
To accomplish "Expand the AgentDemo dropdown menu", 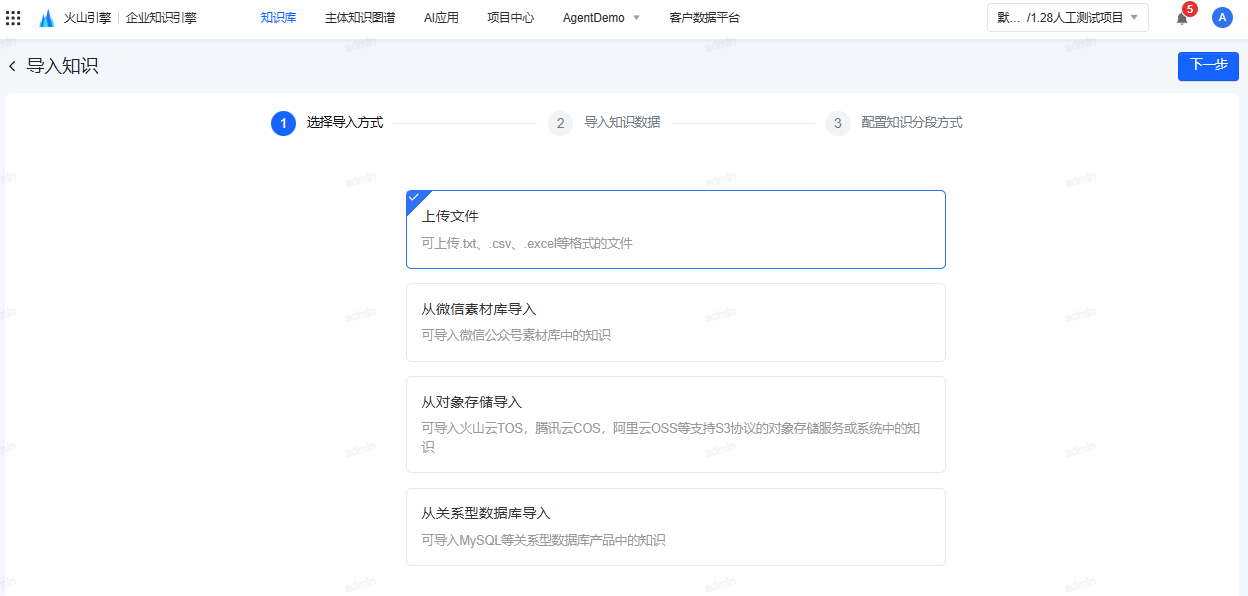I will (x=601, y=18).
